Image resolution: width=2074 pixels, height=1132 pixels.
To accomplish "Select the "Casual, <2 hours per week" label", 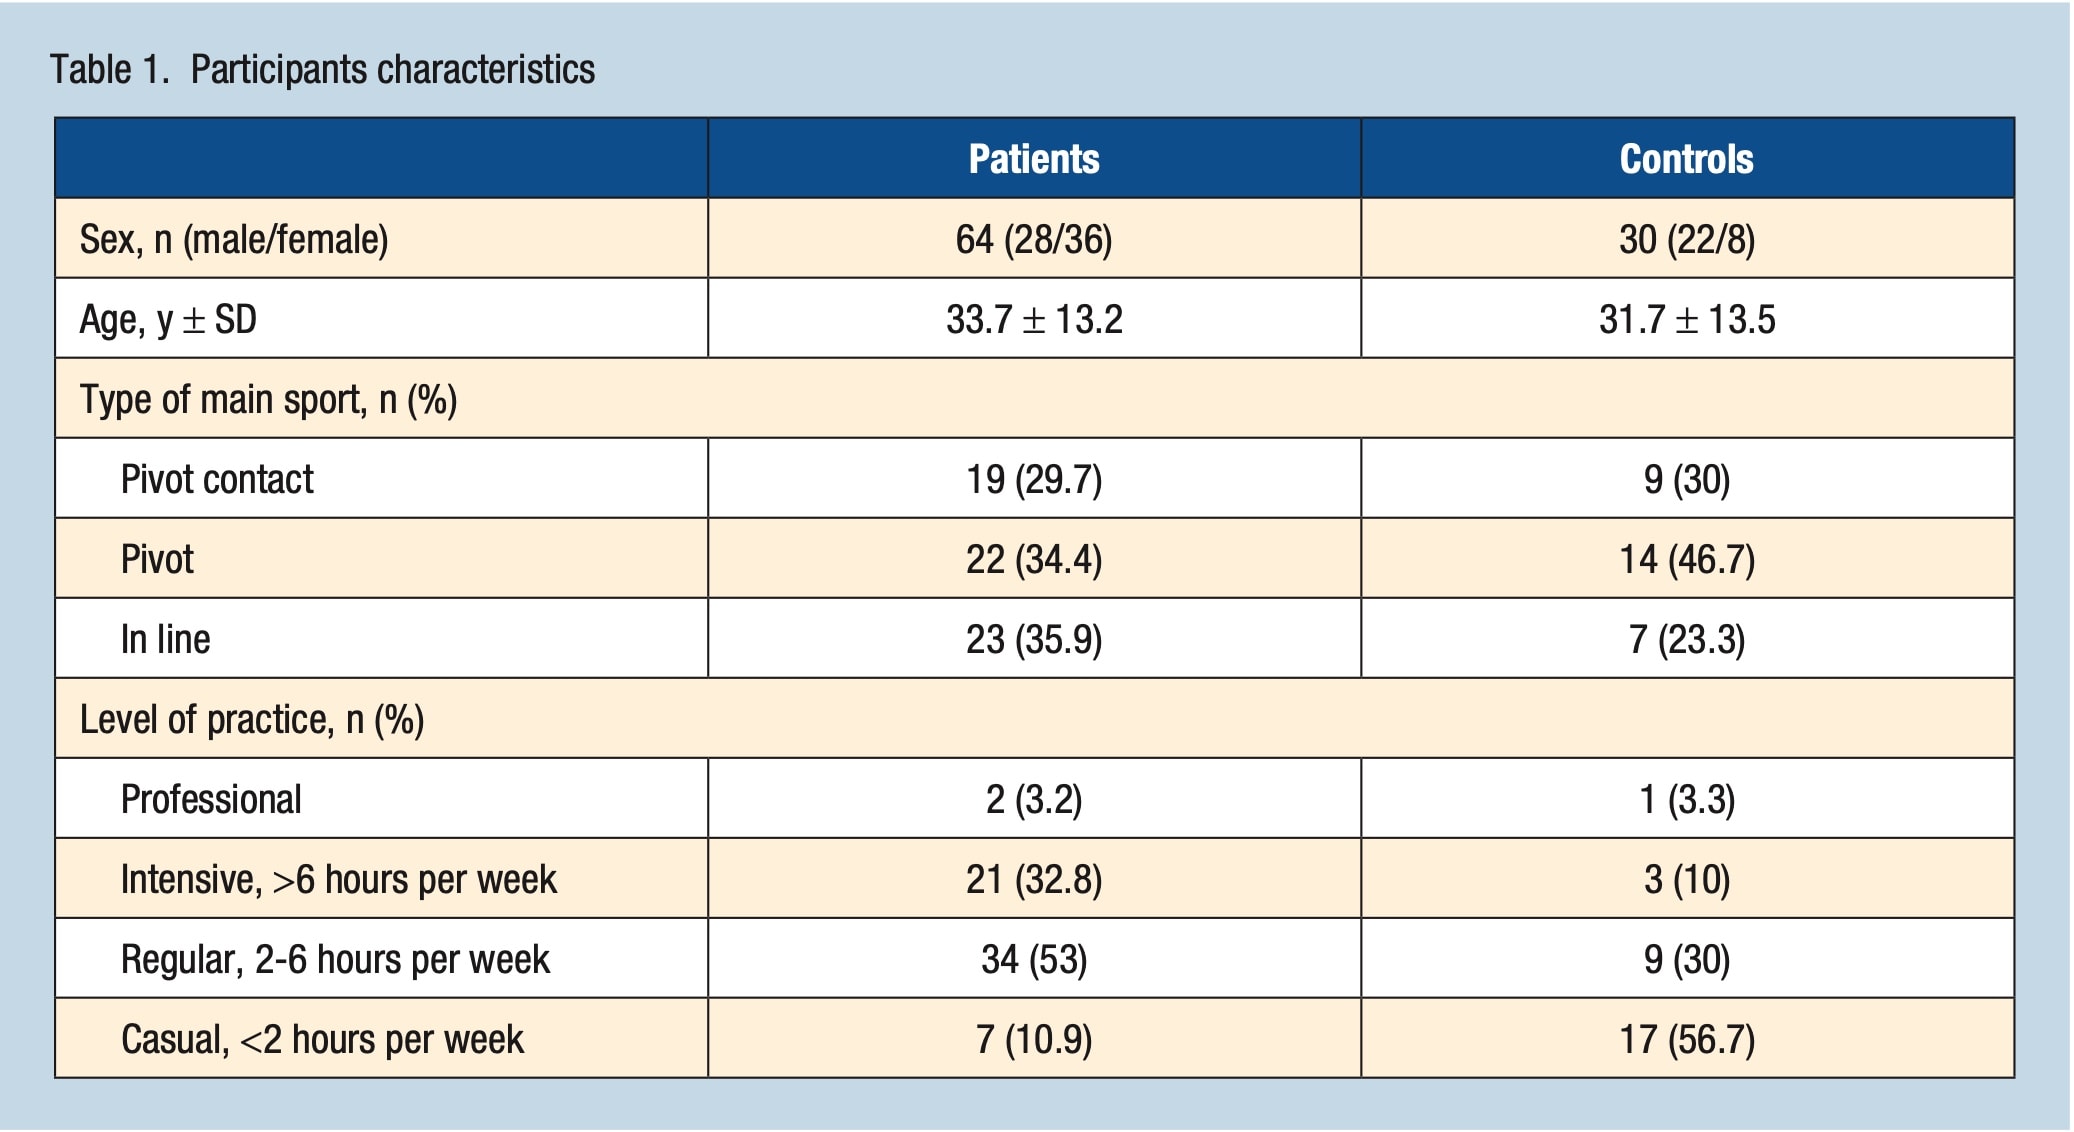I will (322, 1040).
